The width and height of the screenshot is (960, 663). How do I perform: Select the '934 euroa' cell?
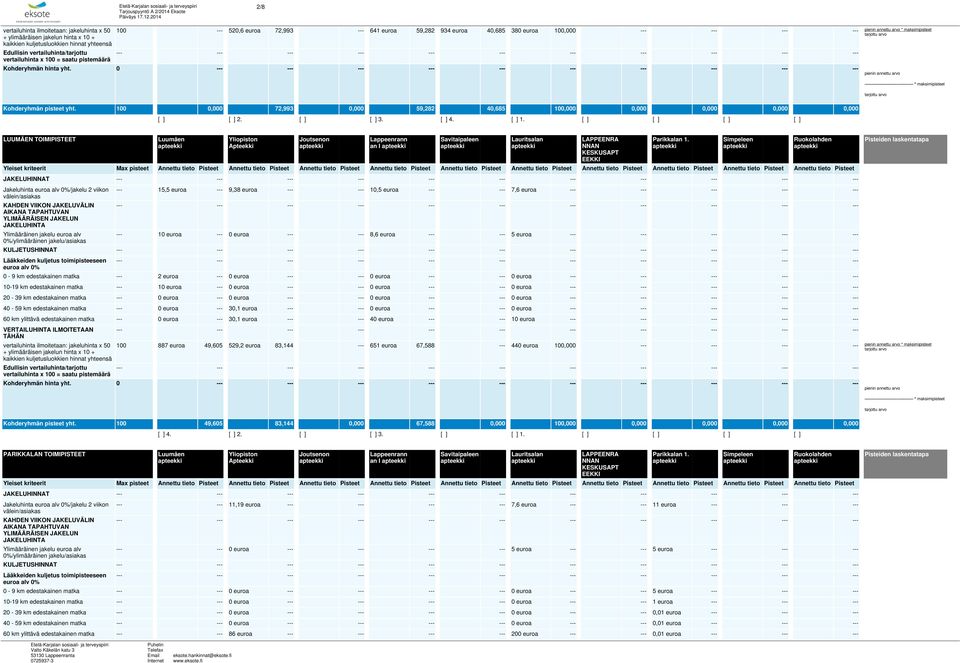pos(454,30)
